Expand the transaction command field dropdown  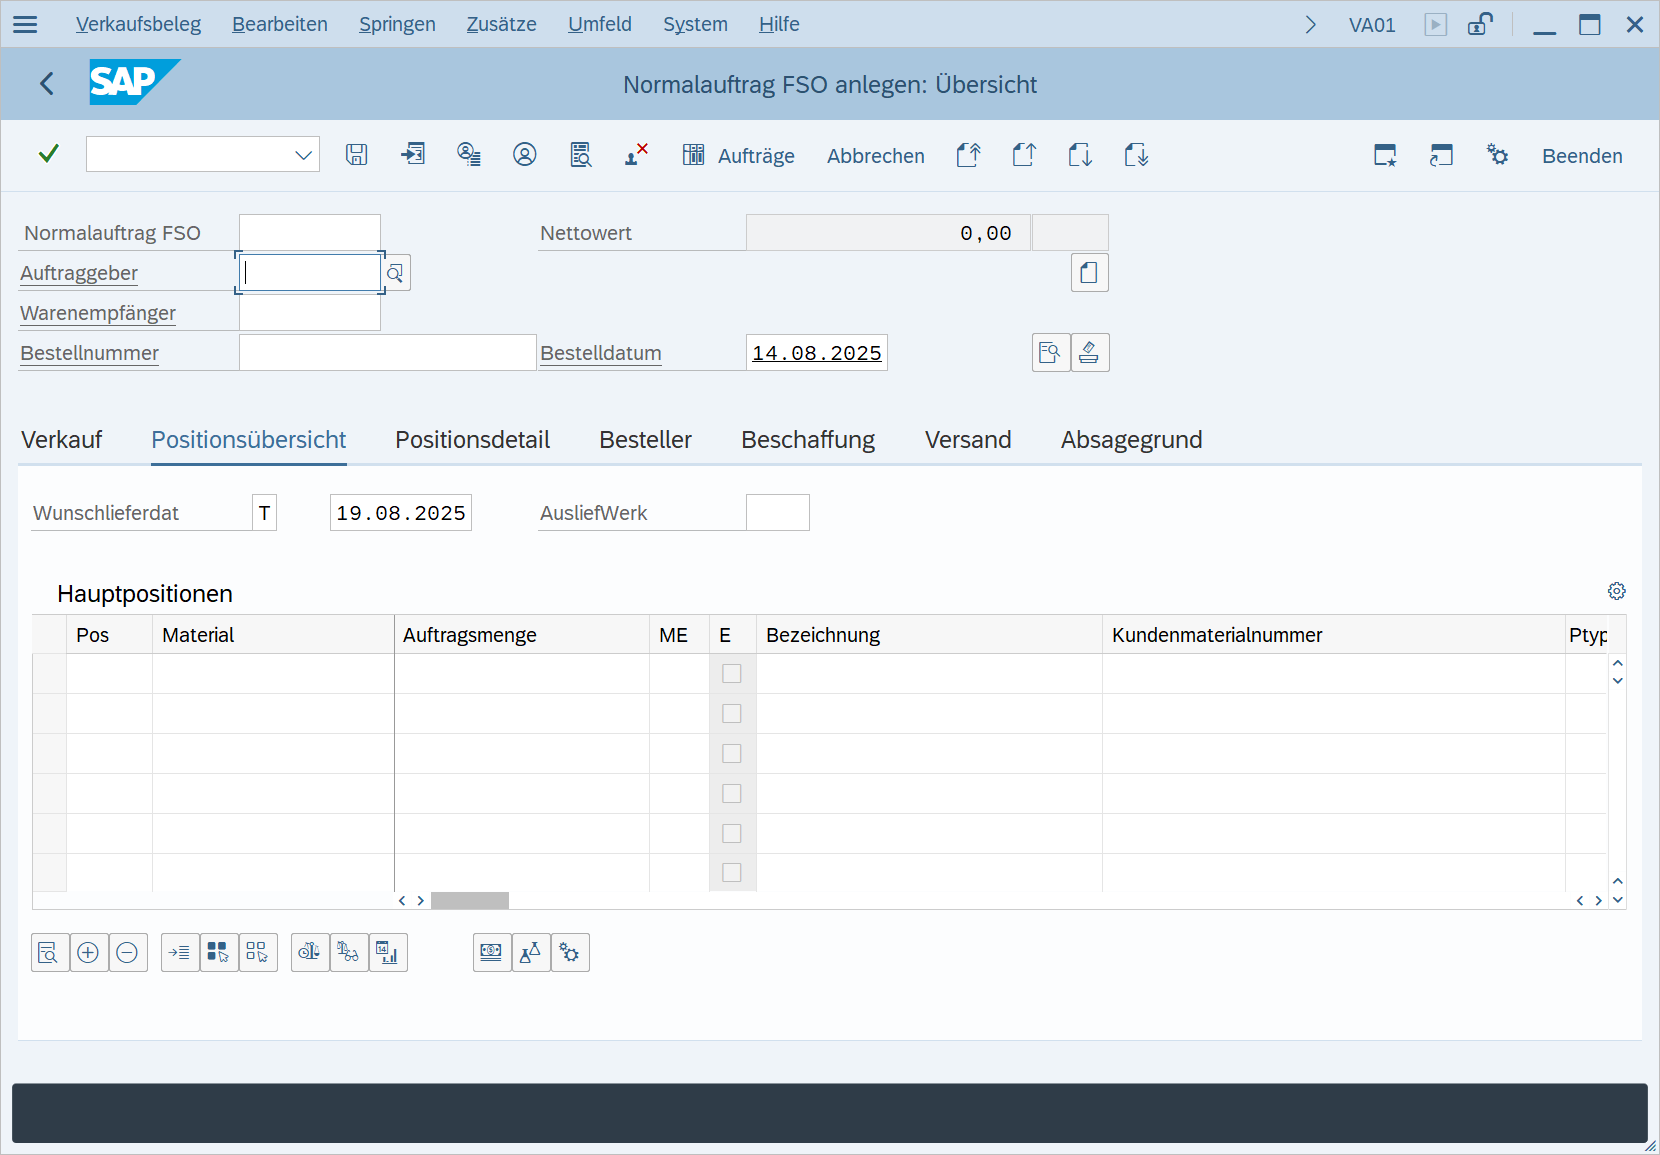pyautogui.click(x=303, y=155)
